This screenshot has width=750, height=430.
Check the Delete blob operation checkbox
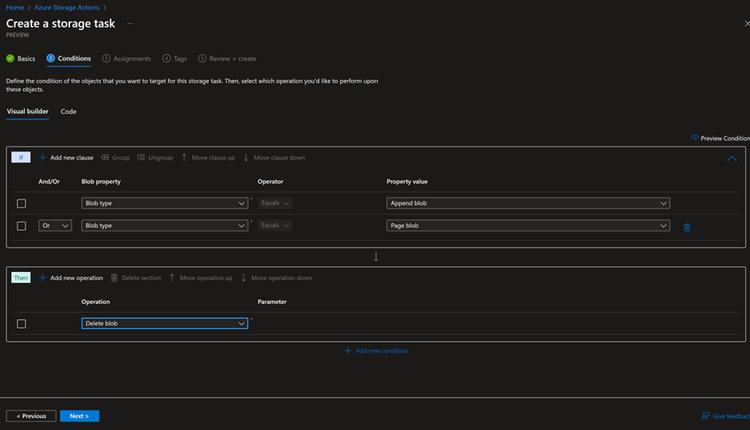click(21, 323)
